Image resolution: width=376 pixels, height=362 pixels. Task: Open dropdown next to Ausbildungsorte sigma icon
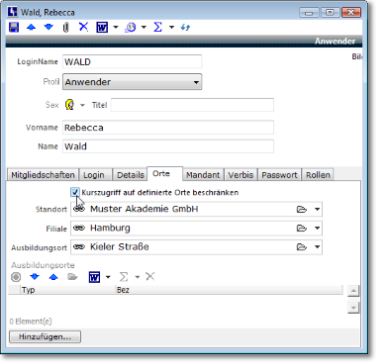click(137, 277)
